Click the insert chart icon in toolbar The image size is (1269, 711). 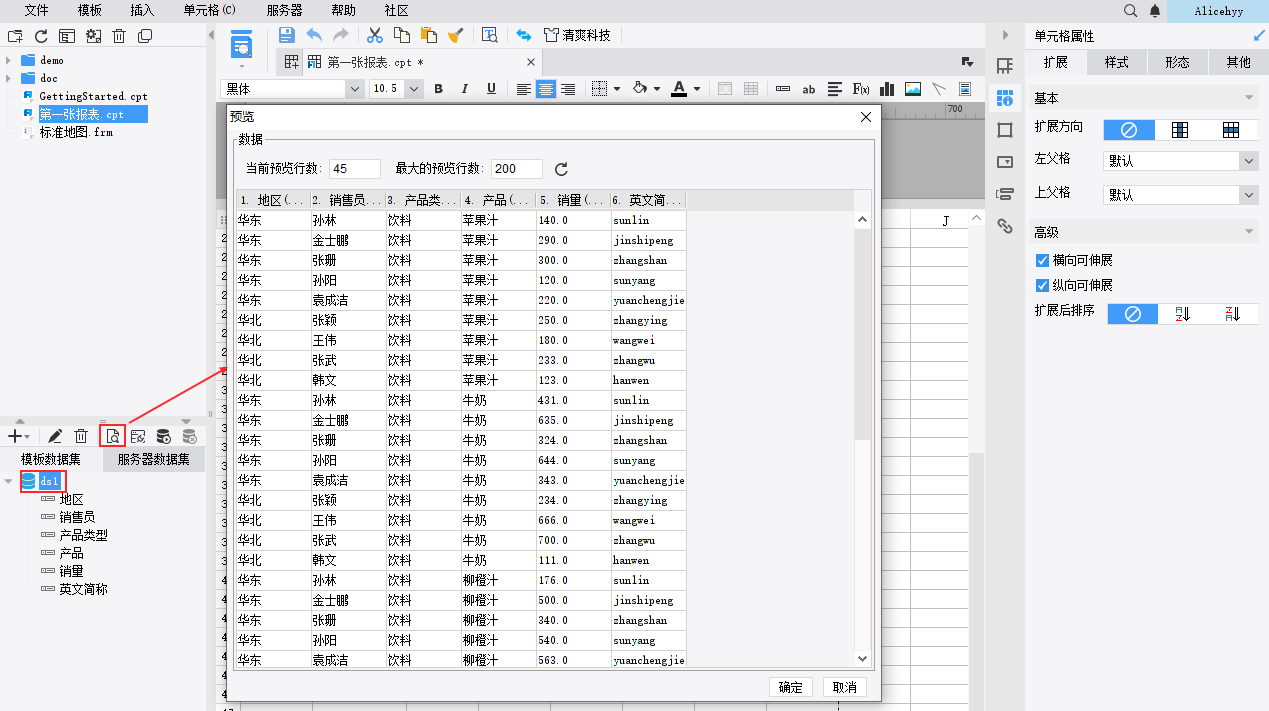886,89
